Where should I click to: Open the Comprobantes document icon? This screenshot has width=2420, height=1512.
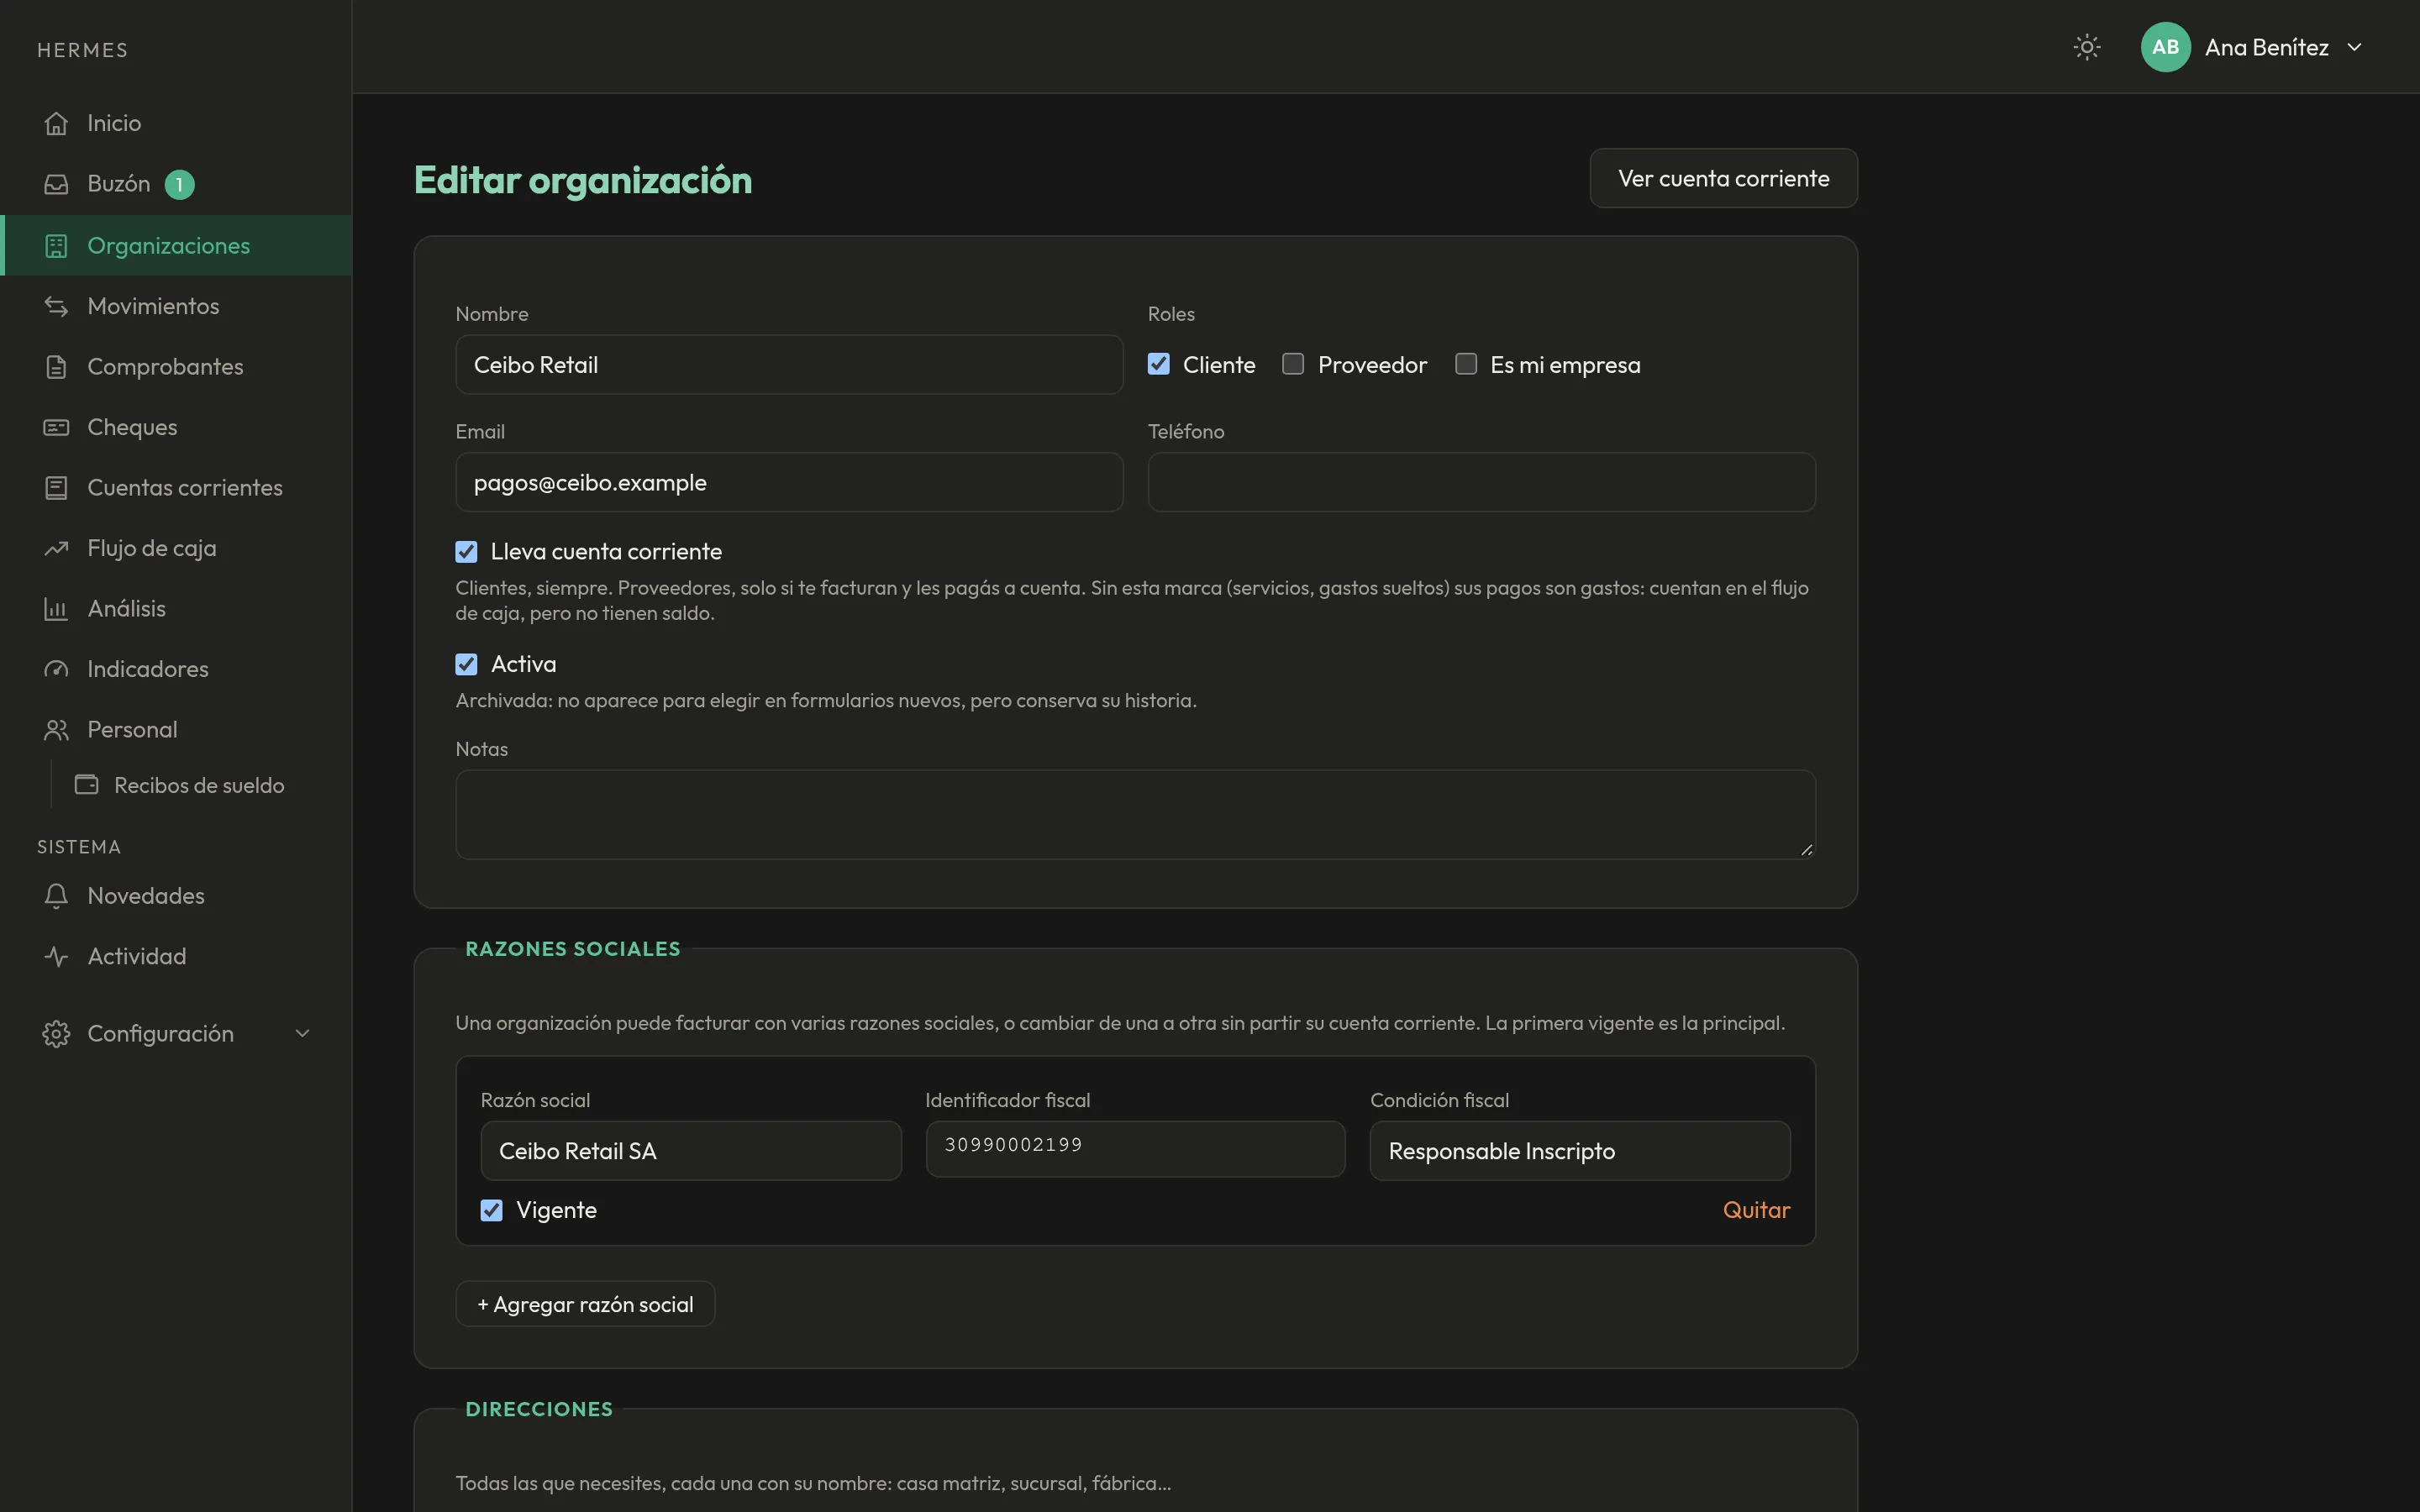56,367
